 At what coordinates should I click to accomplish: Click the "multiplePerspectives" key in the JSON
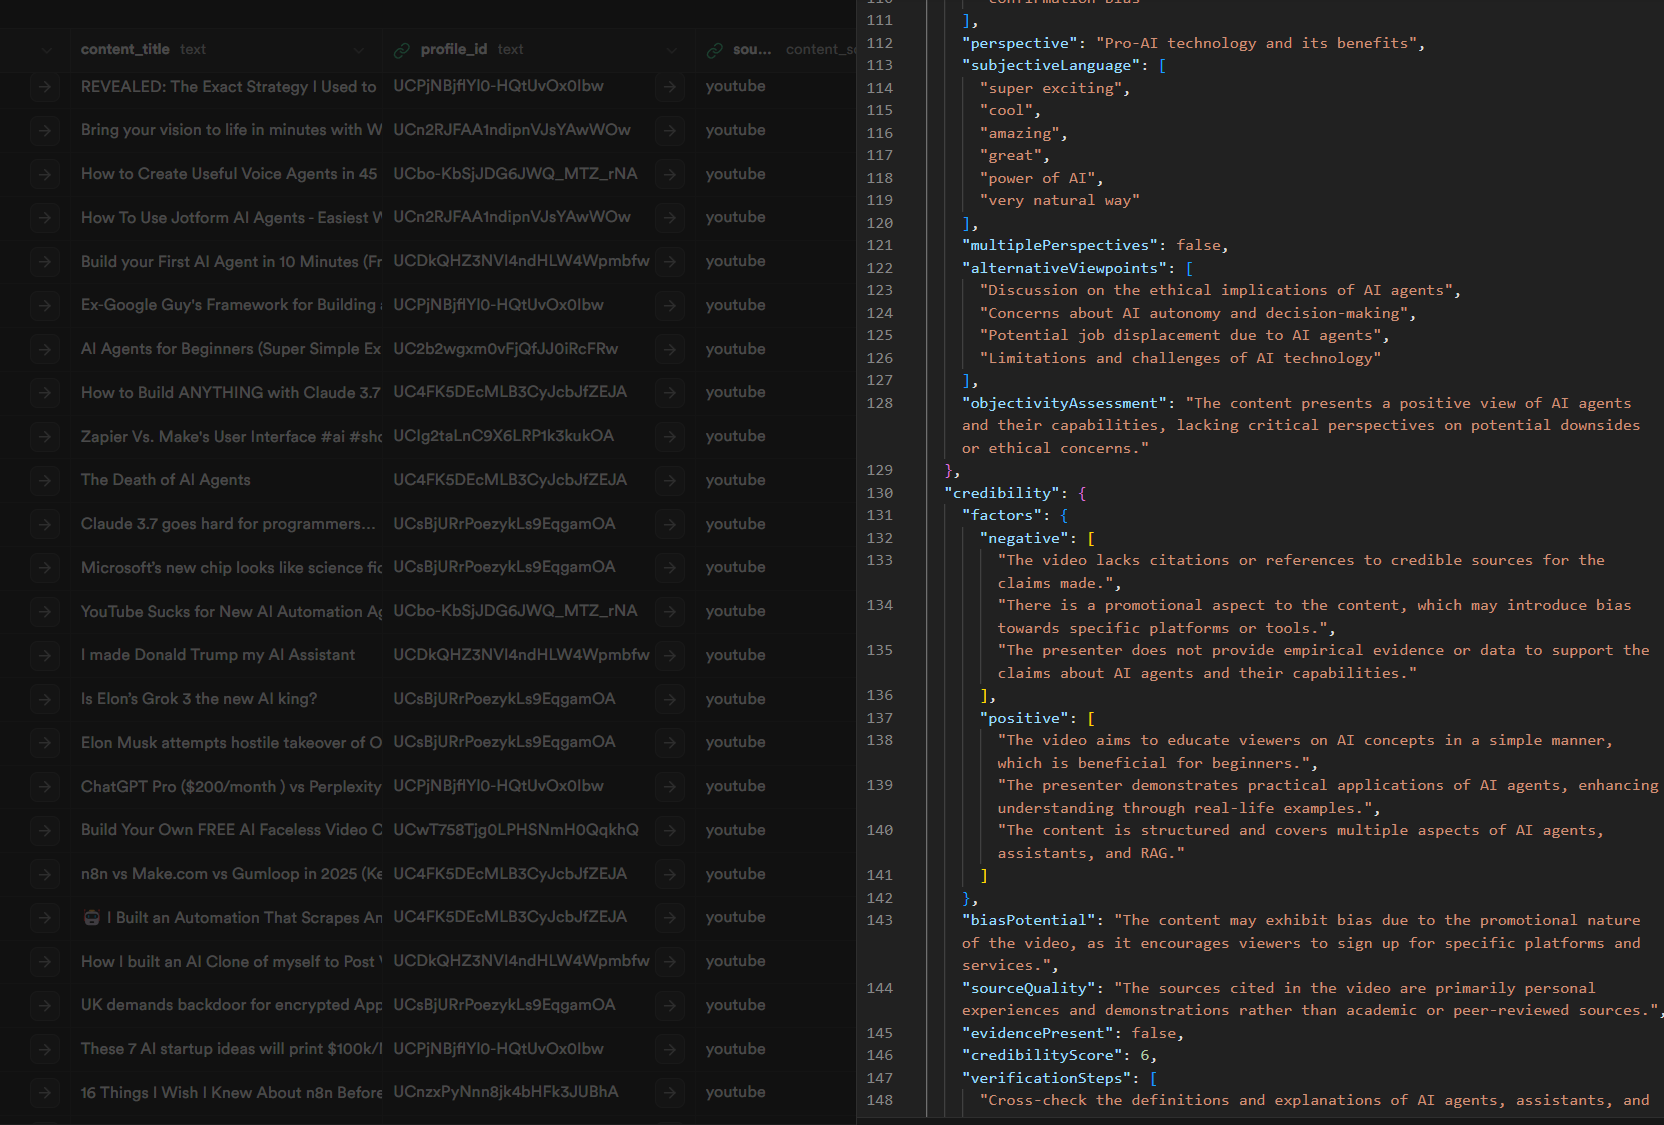[1060, 245]
